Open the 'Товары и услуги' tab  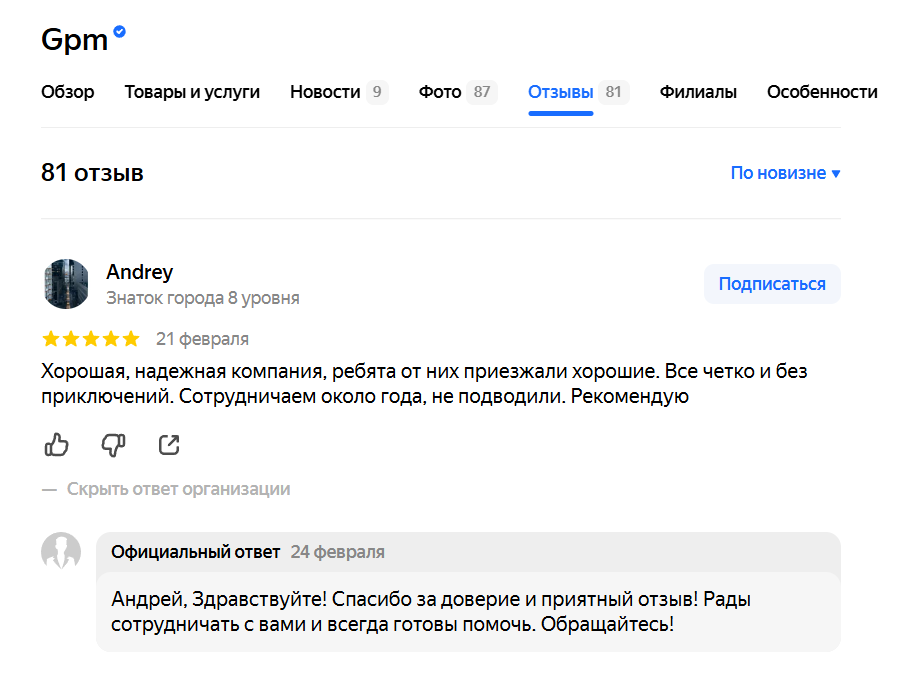(192, 92)
